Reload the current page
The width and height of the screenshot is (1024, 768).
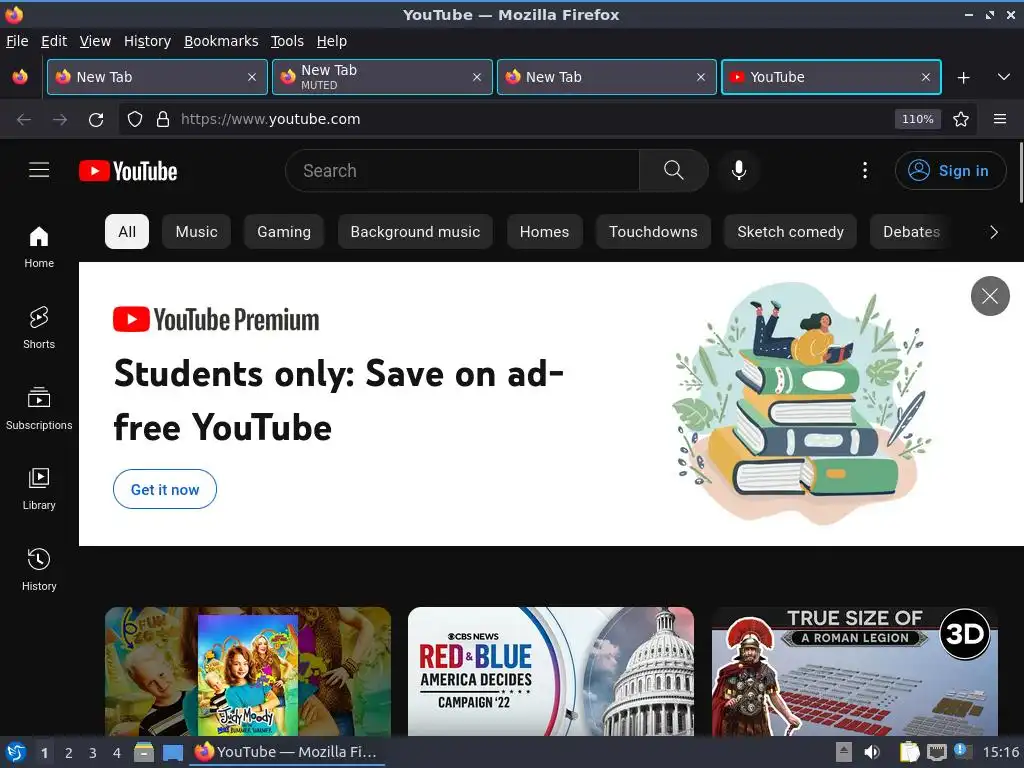[x=96, y=120]
